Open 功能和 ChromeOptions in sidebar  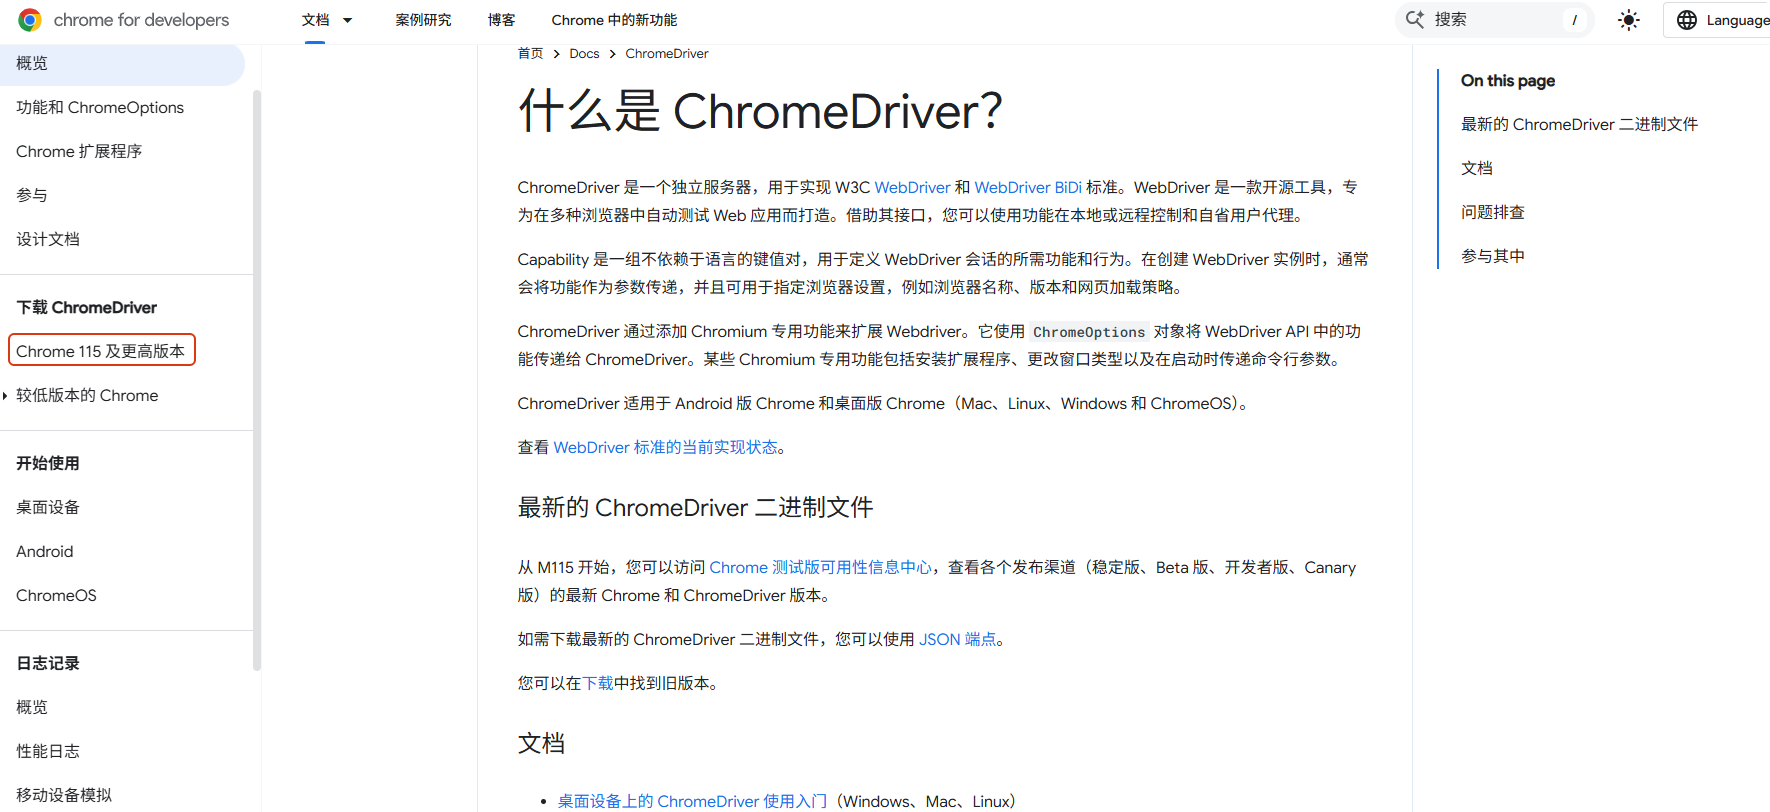100,107
